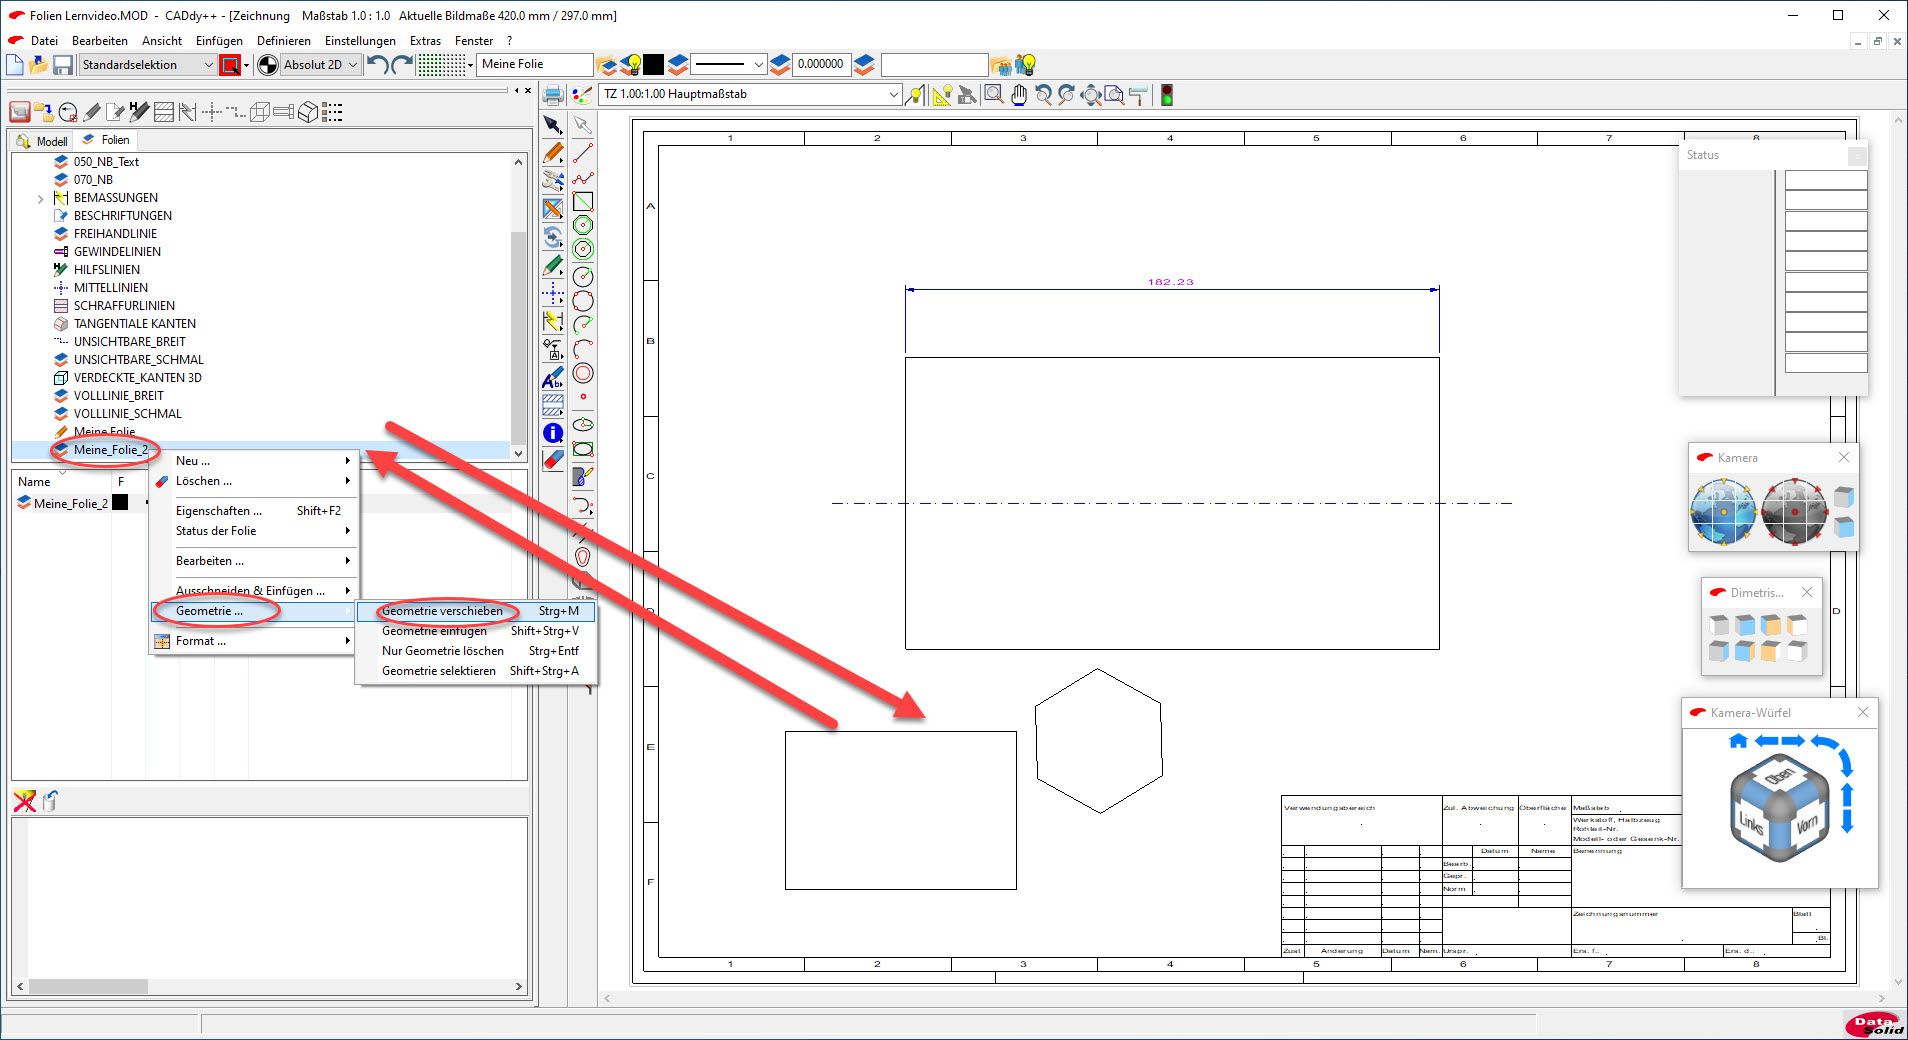Expand the BEMASSUNGEN tree node
The height and width of the screenshot is (1040, 1908).
[40, 199]
